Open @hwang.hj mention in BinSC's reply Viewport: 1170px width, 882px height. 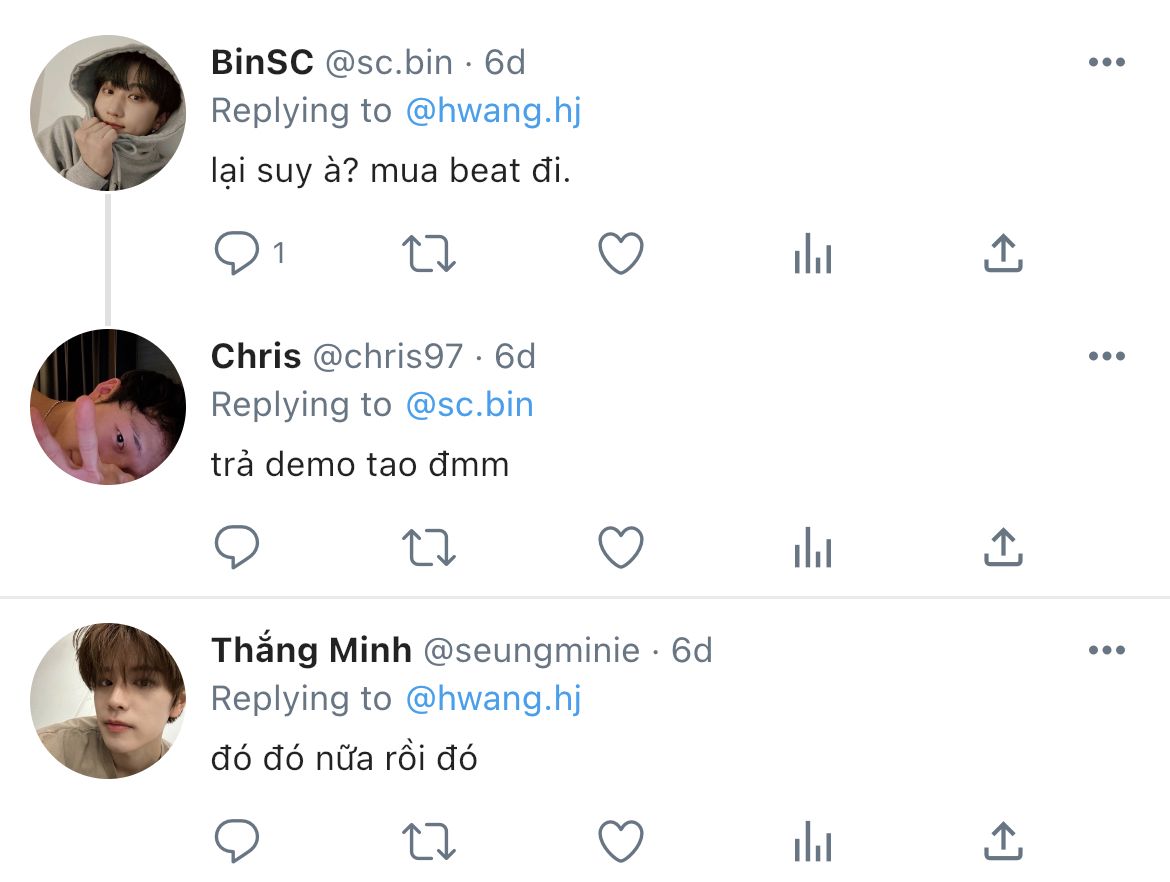tap(493, 111)
